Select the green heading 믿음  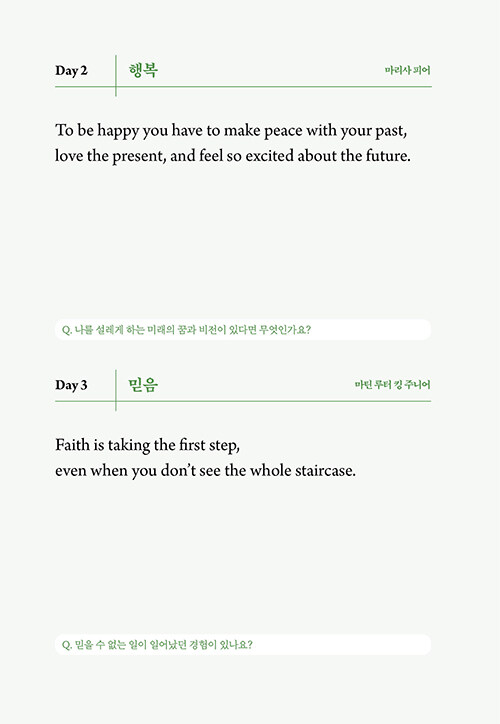click(143, 385)
